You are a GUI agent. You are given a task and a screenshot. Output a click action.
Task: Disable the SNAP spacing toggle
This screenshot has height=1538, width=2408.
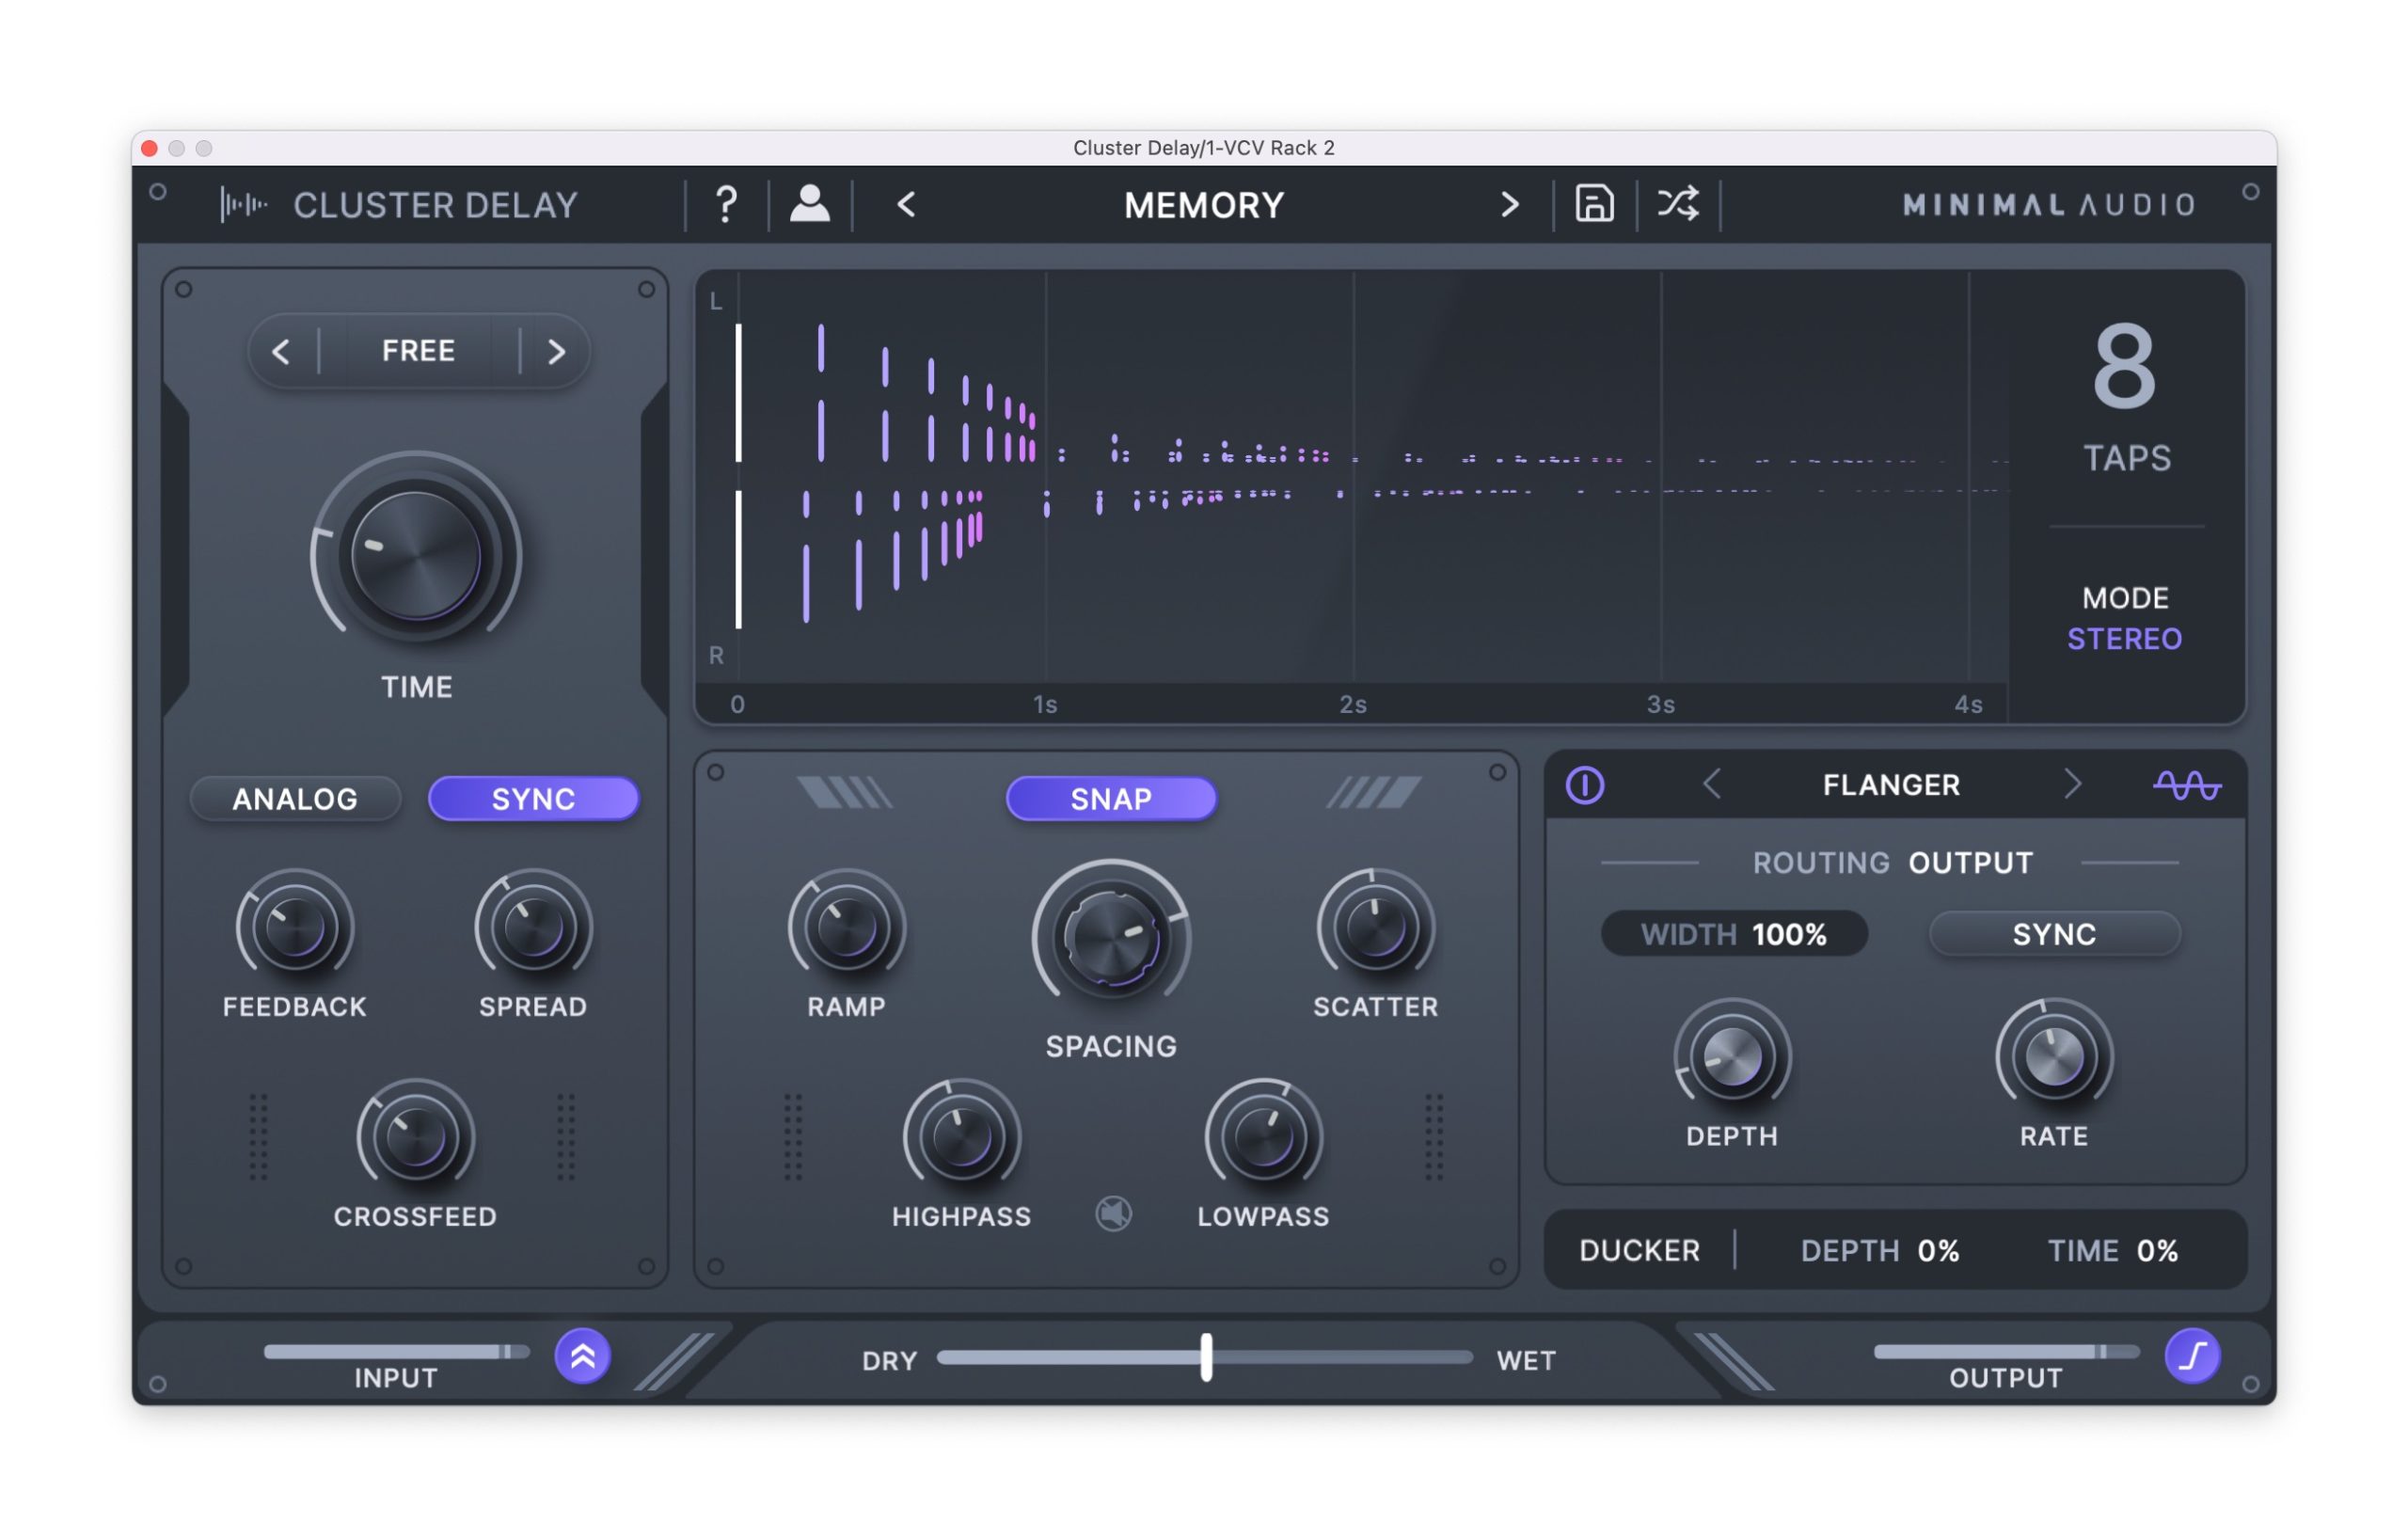(x=1111, y=799)
